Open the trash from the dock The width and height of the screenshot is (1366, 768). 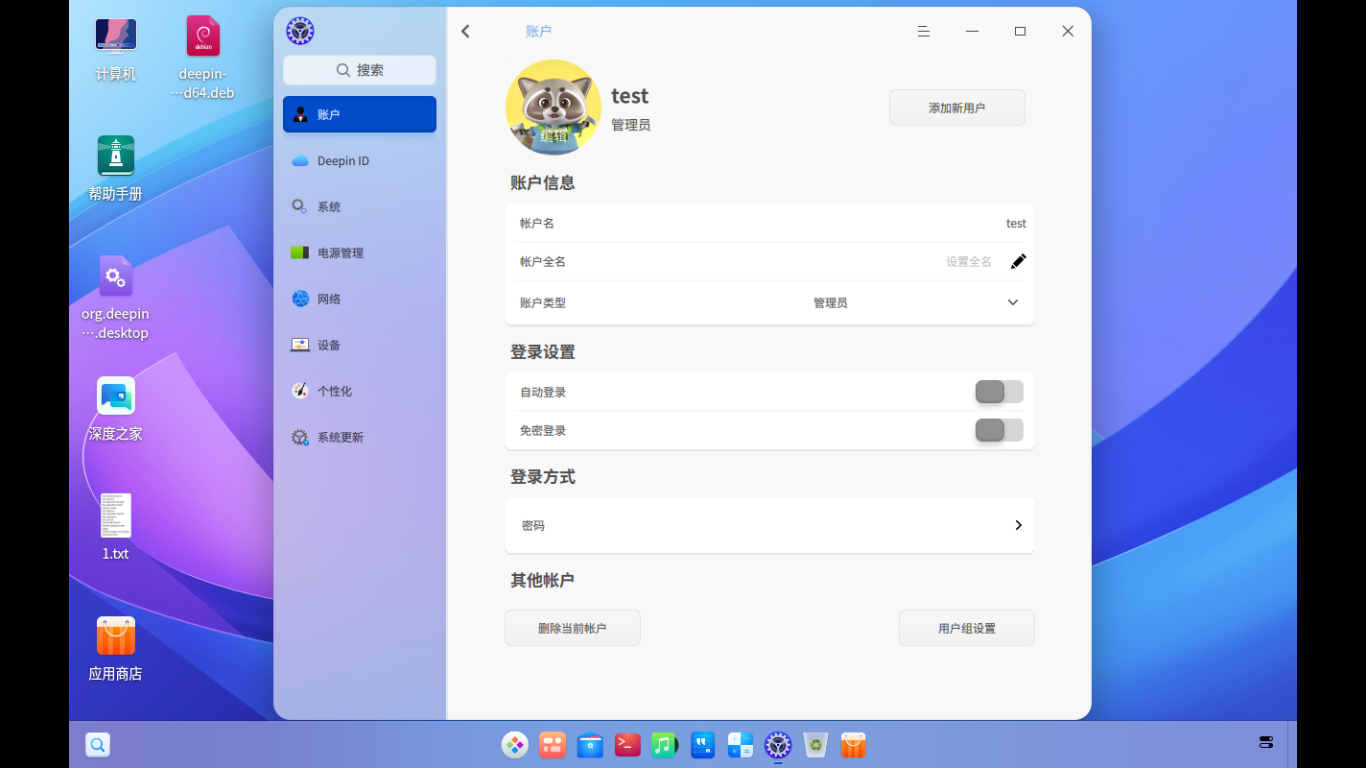[816, 744]
